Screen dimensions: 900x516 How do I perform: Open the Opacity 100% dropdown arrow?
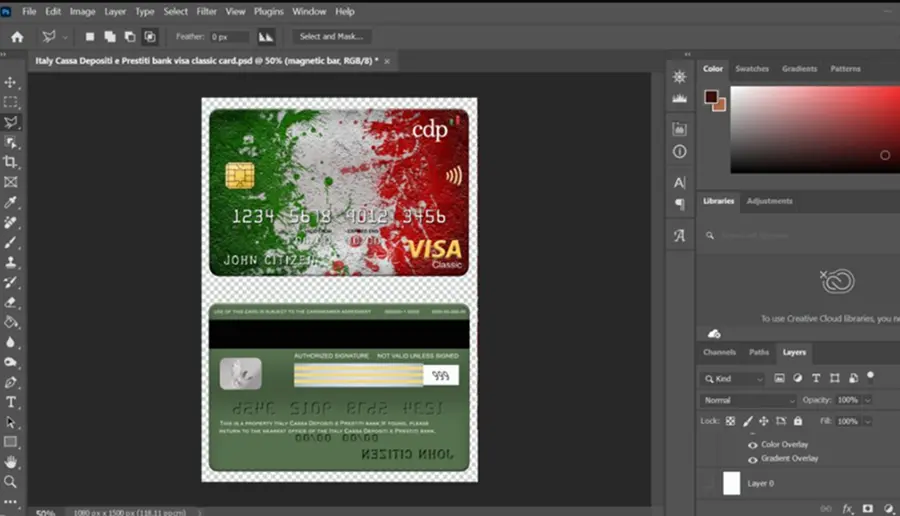(868, 400)
